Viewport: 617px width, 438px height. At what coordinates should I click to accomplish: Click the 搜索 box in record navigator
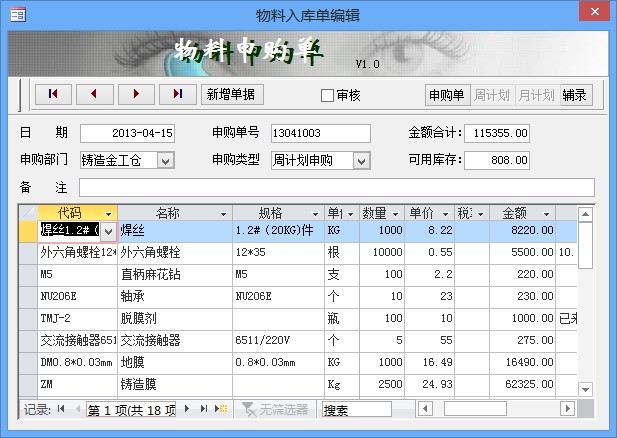click(x=357, y=409)
